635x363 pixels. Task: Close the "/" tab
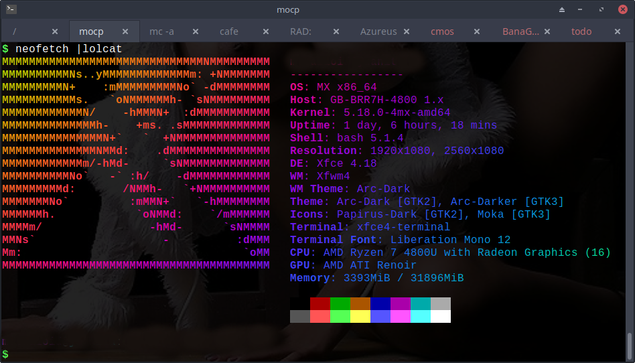pyautogui.click(x=55, y=32)
